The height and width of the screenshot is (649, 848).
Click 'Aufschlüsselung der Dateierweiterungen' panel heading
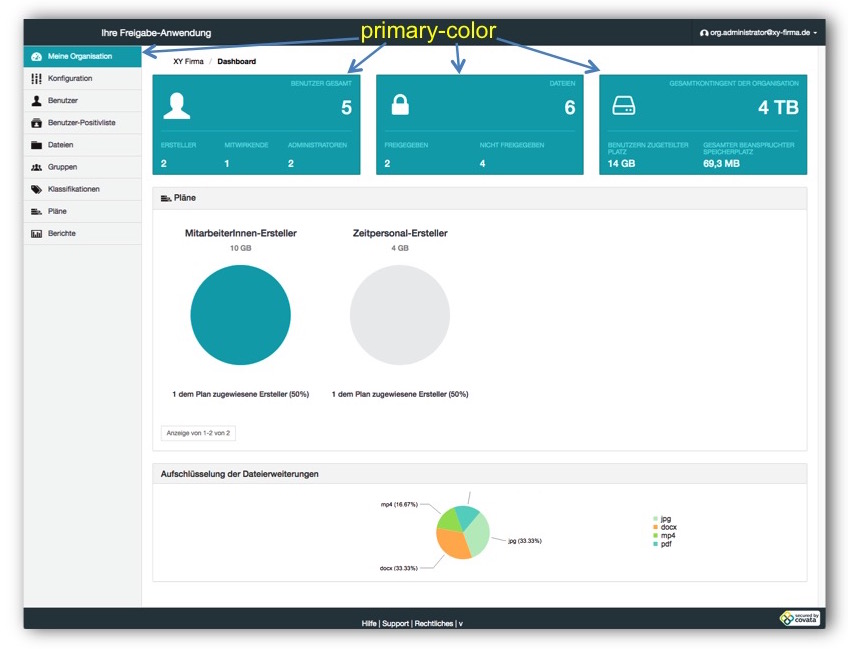click(x=240, y=474)
